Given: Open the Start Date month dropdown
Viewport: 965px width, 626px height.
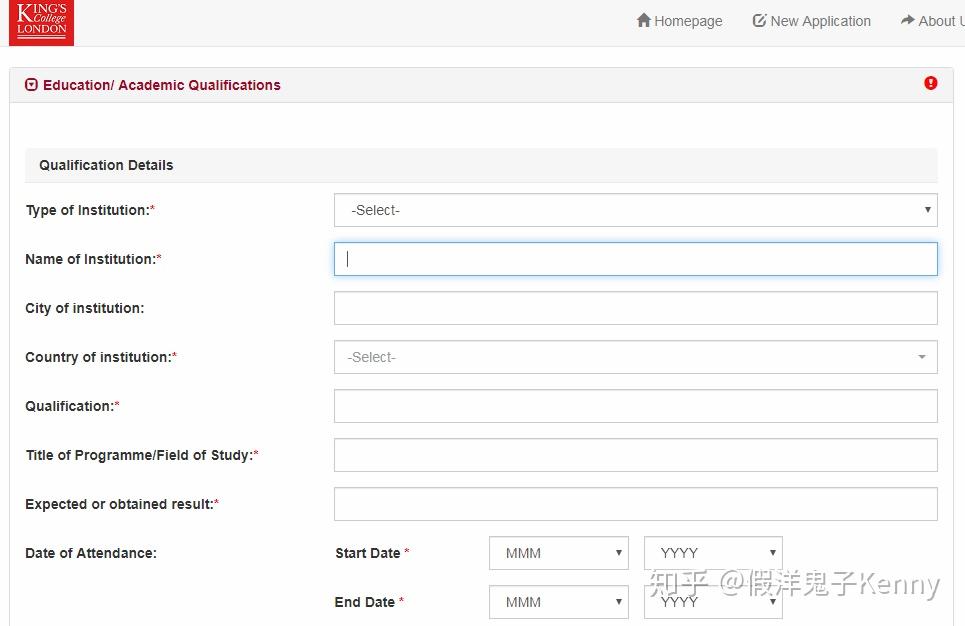Looking at the screenshot, I should (559, 553).
